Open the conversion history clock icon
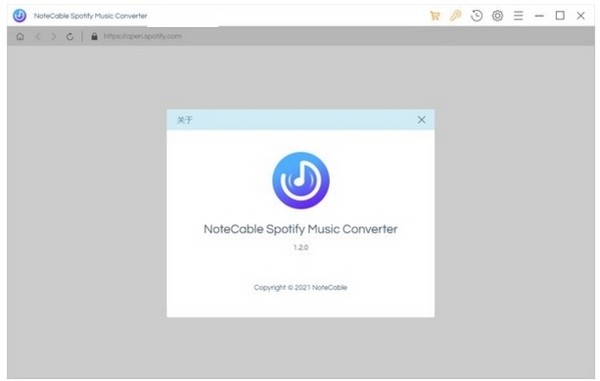The height and width of the screenshot is (381, 600). pyautogui.click(x=476, y=16)
